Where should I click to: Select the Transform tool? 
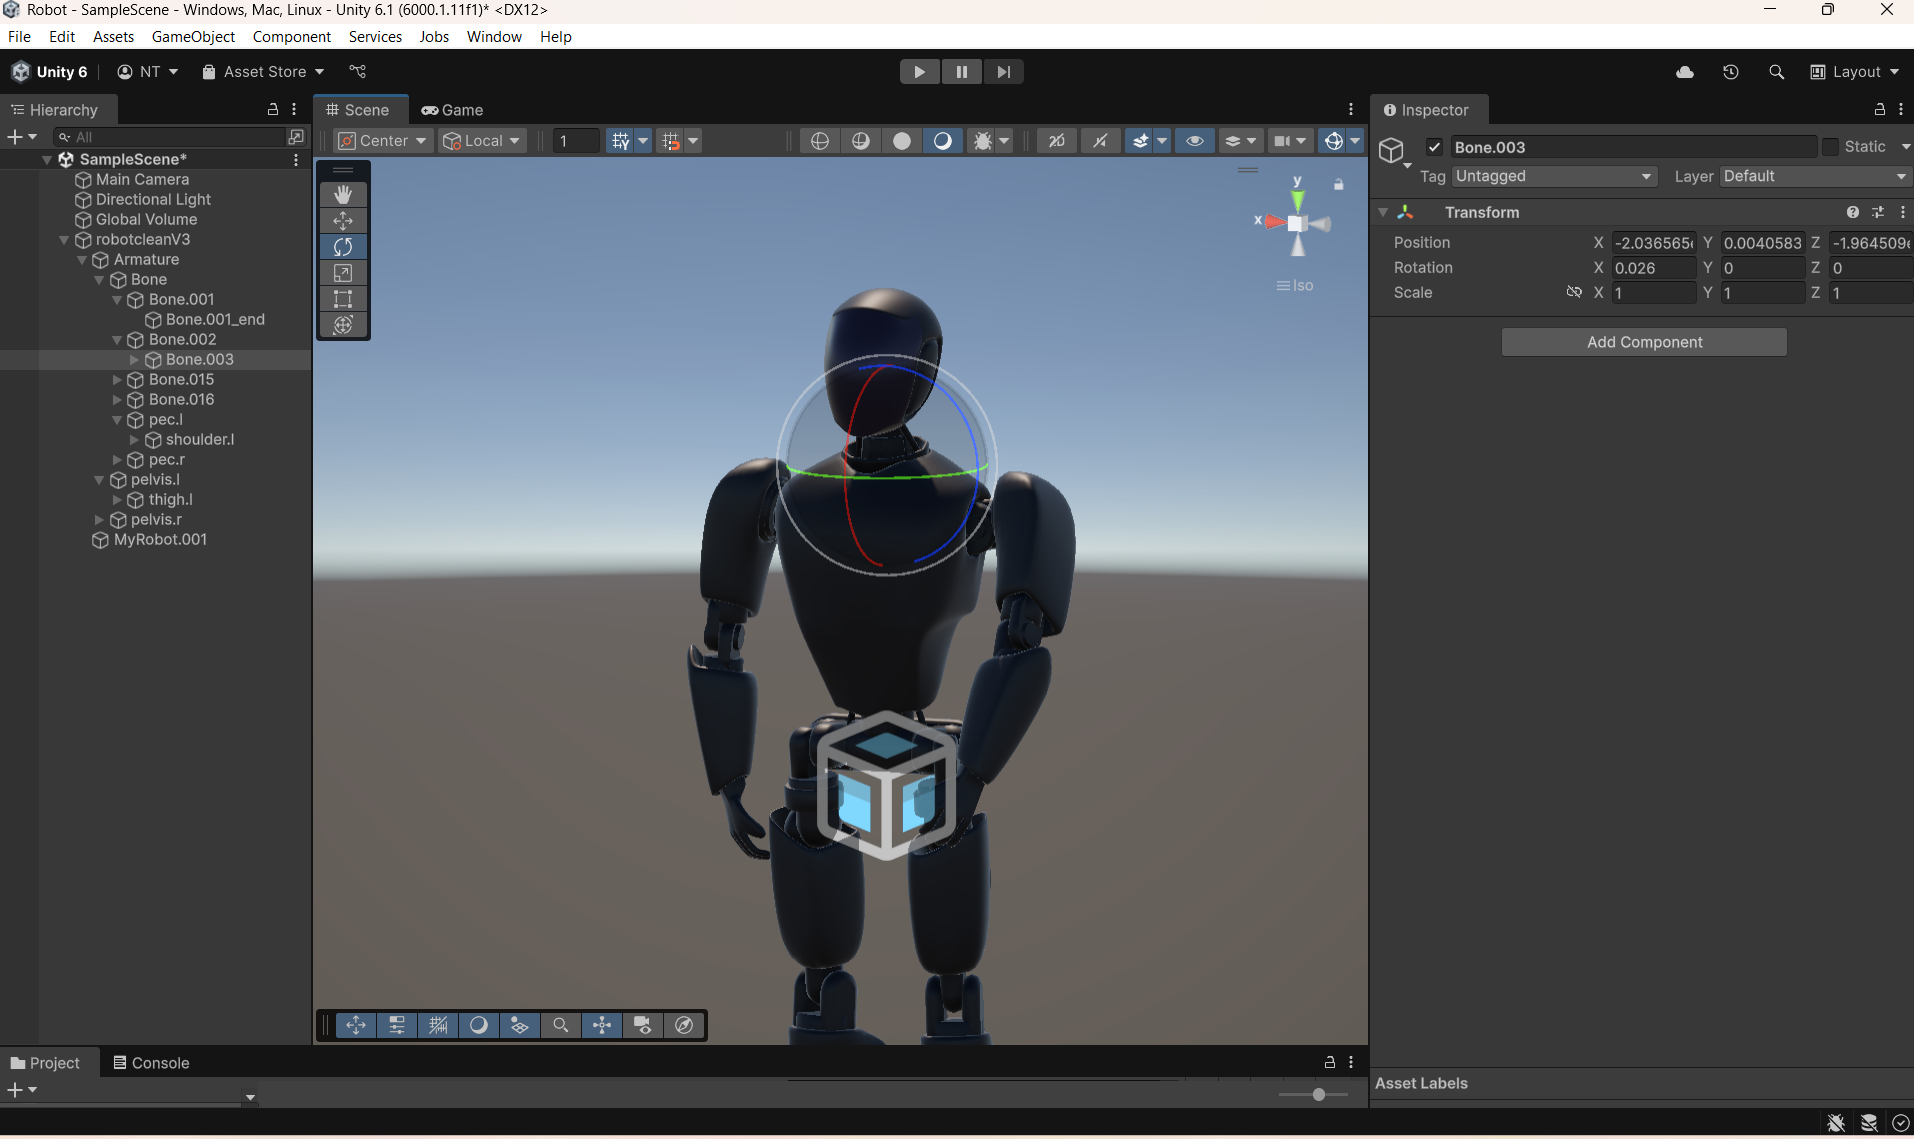343,325
